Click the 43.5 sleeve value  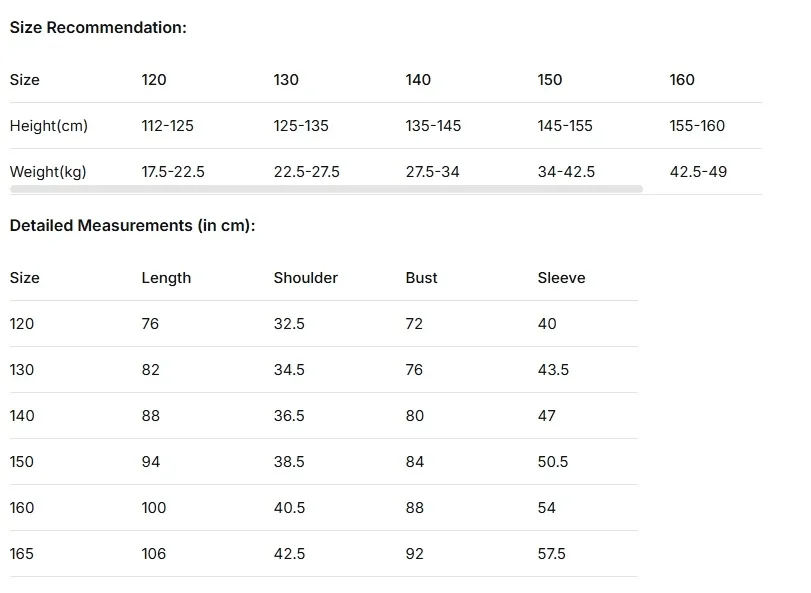[x=553, y=370]
